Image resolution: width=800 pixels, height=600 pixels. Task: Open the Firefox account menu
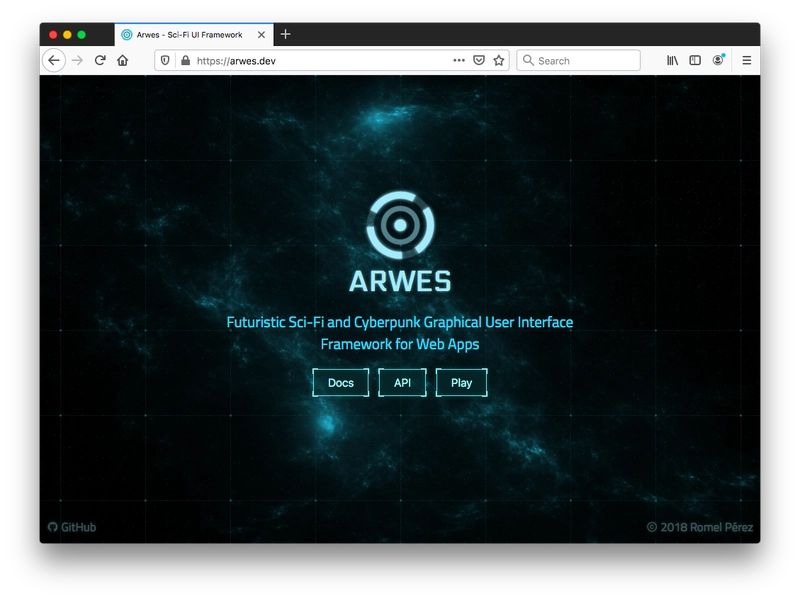pyautogui.click(x=718, y=60)
